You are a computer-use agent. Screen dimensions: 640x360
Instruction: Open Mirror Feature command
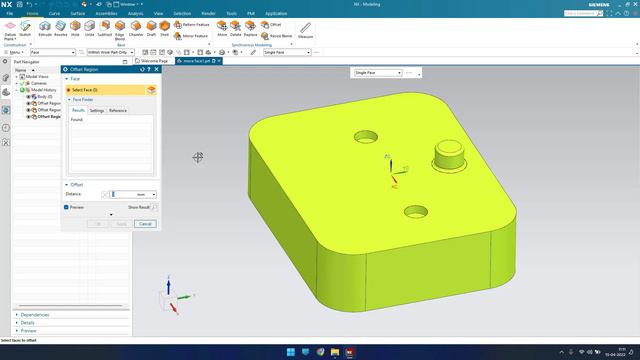(191, 36)
